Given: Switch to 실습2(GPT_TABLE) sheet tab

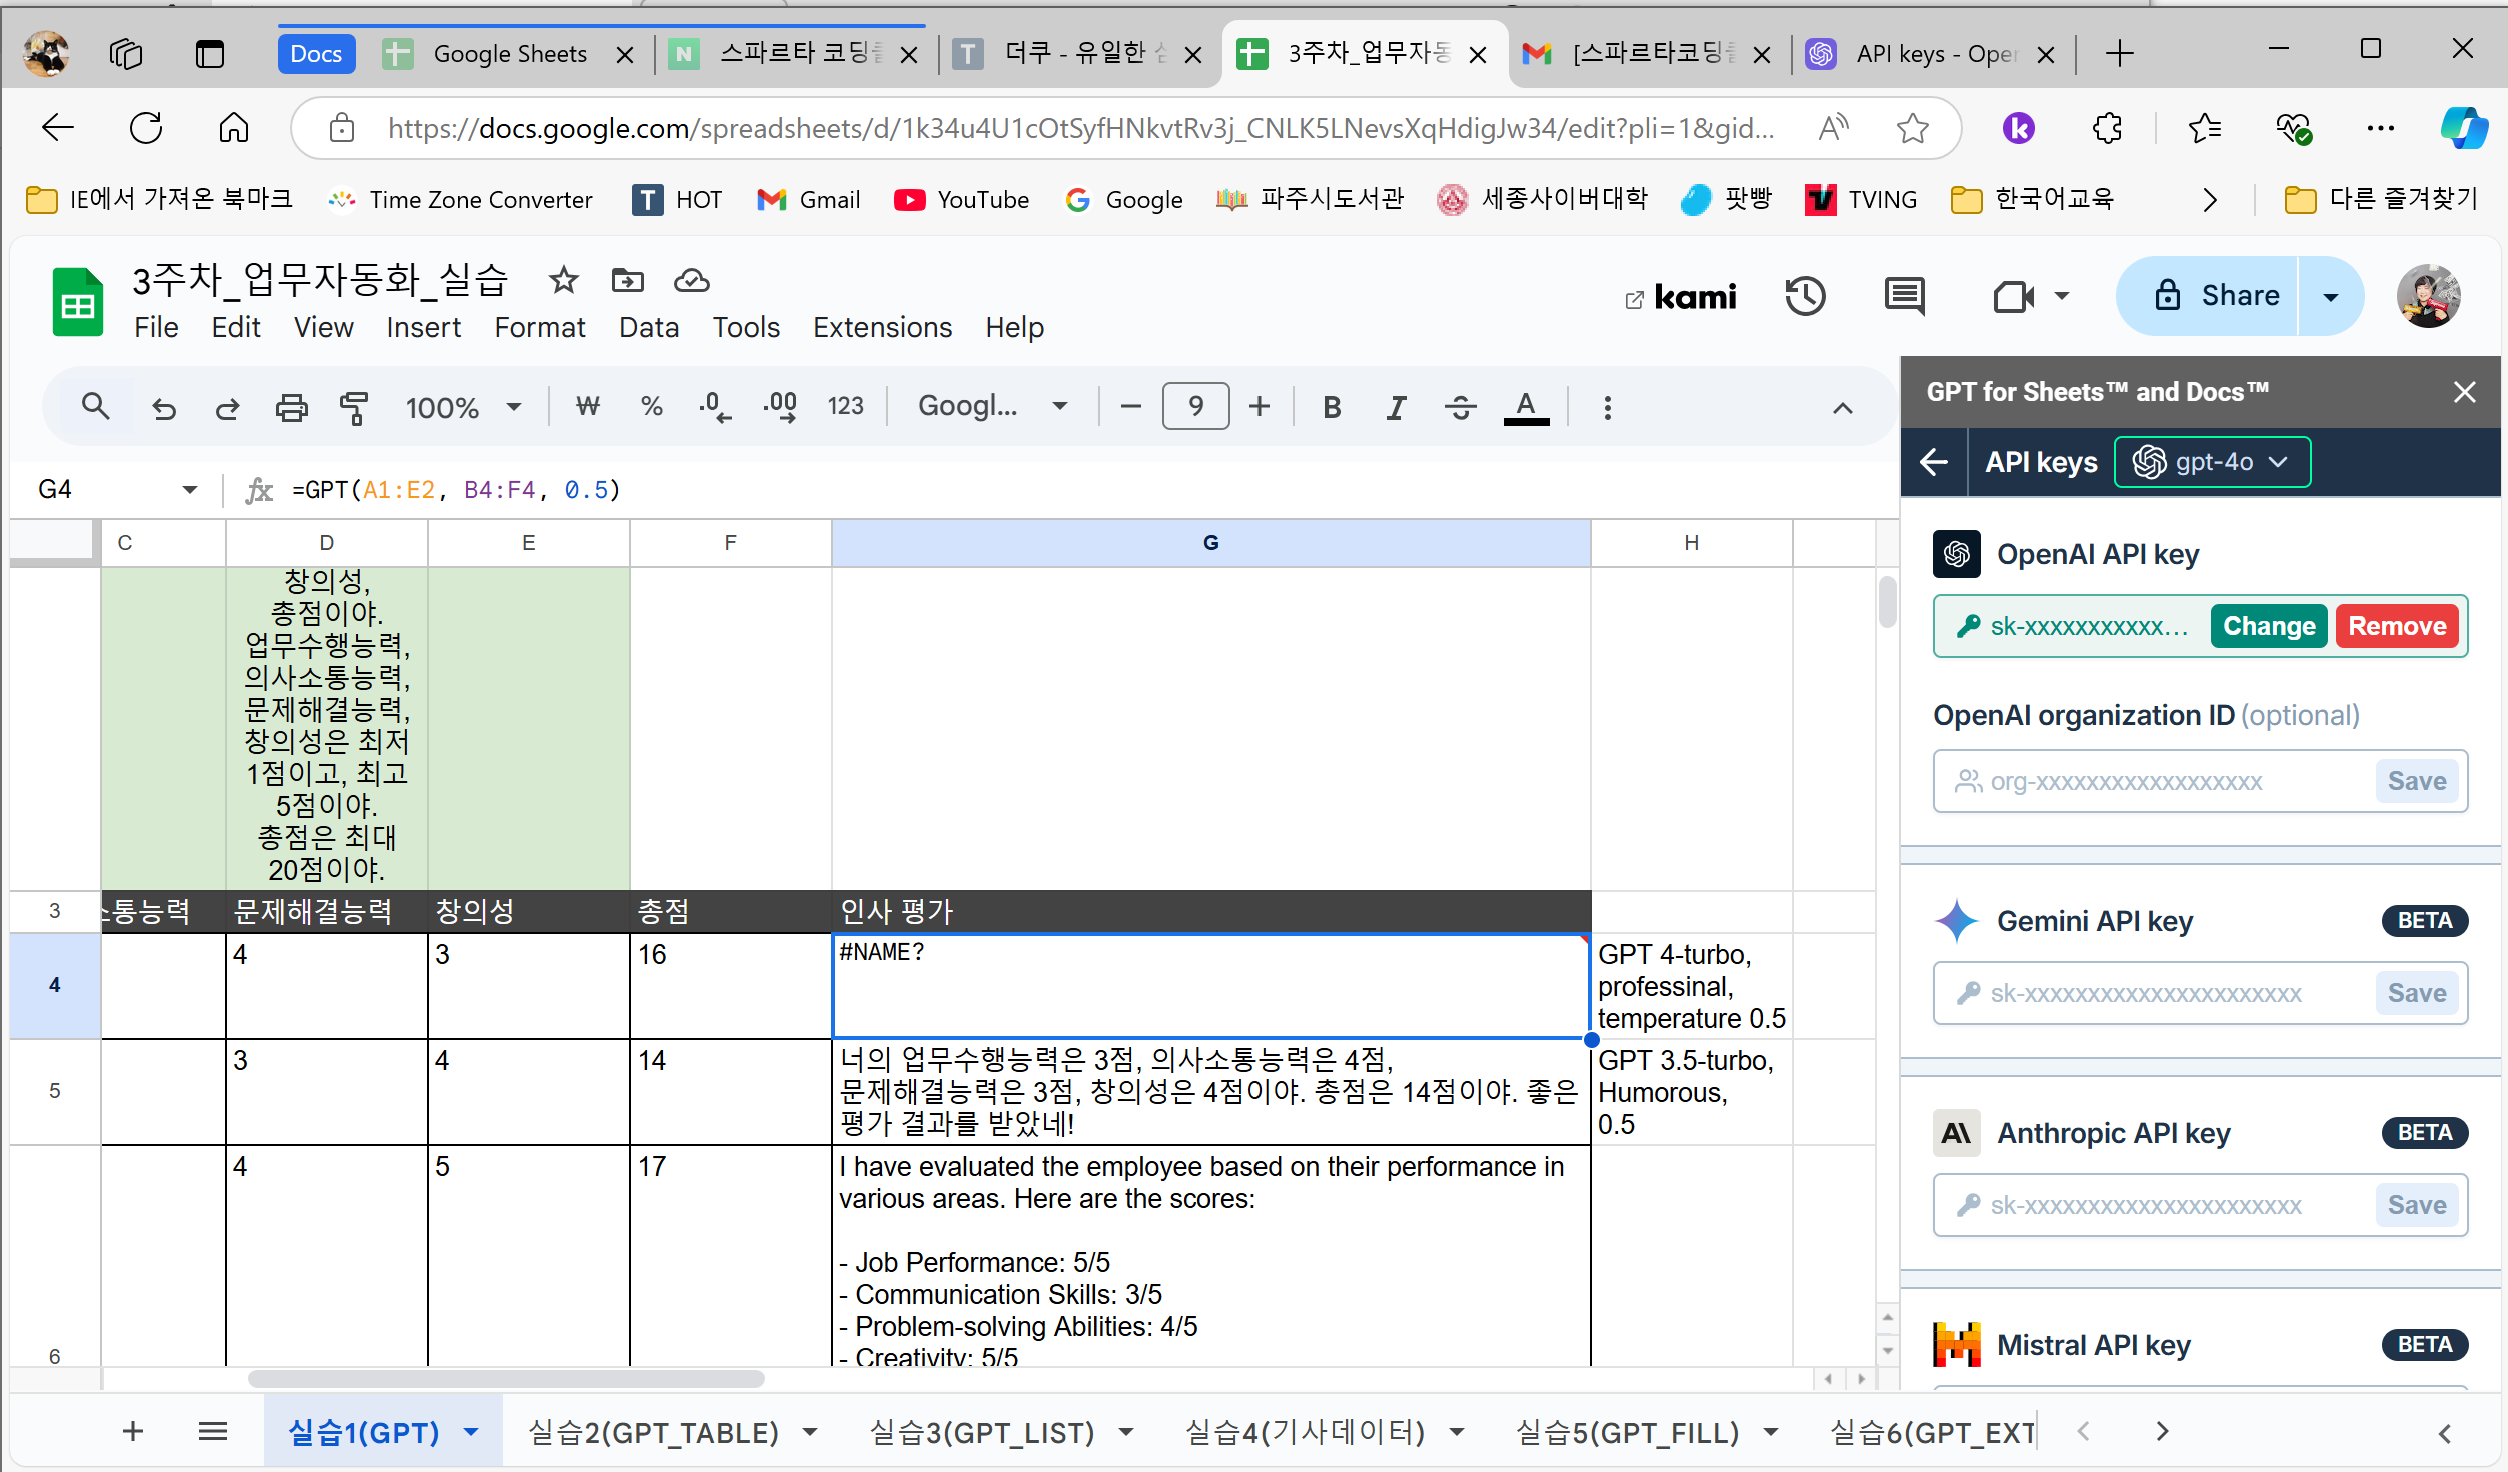Looking at the screenshot, I should [653, 1433].
